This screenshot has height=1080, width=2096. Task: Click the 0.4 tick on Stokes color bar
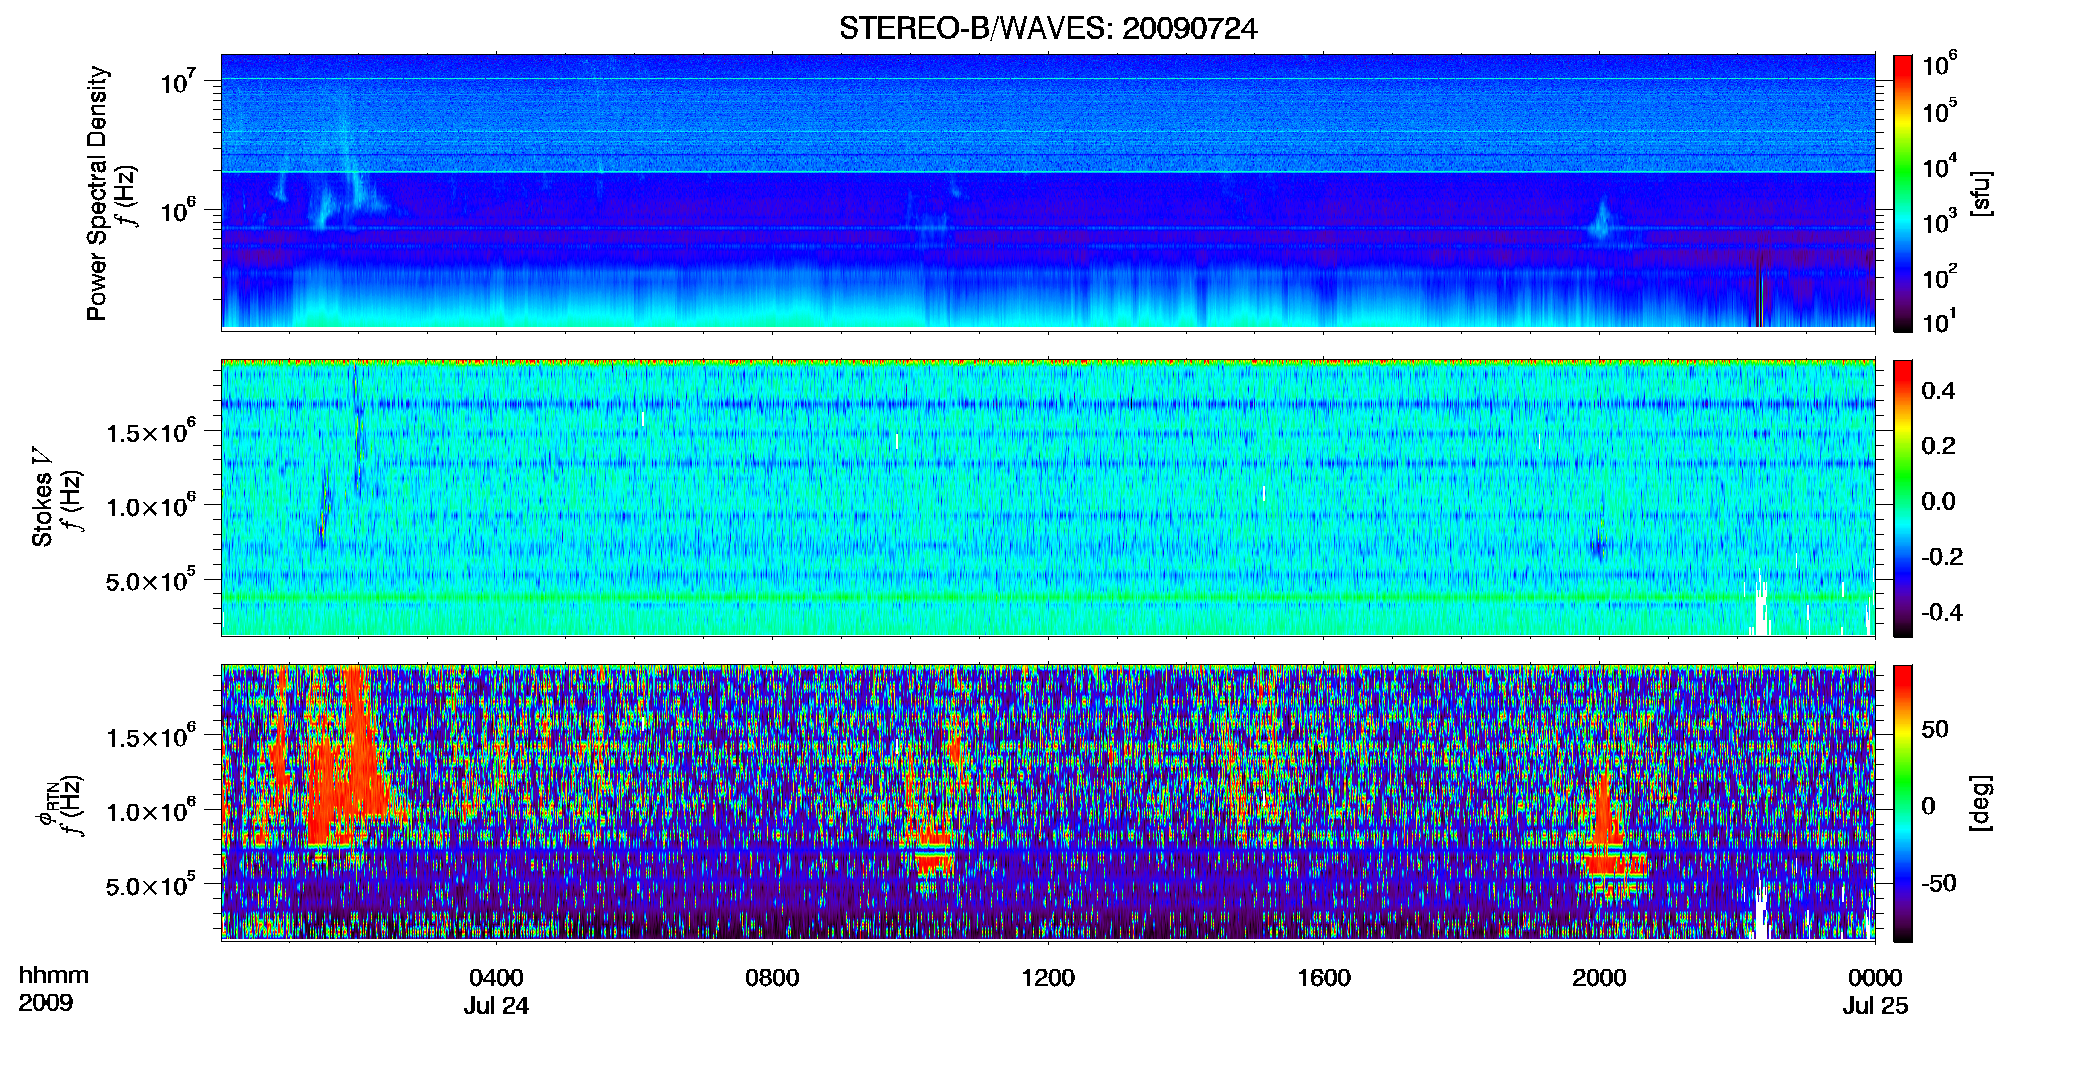(1938, 391)
